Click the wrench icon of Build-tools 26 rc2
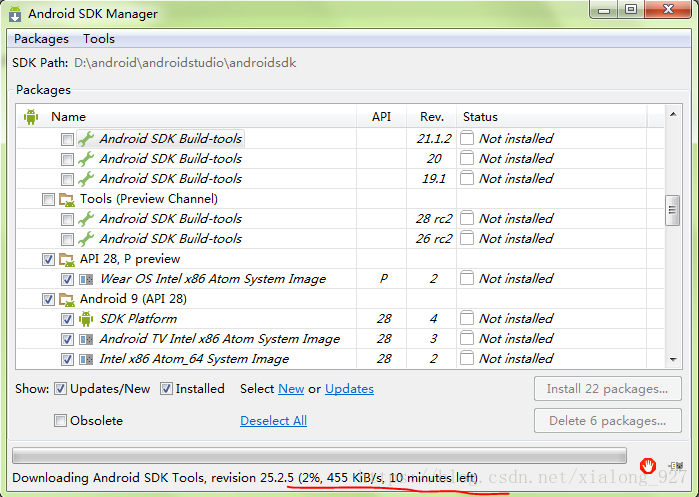Viewport: 699px width, 497px height. pyautogui.click(x=86, y=239)
